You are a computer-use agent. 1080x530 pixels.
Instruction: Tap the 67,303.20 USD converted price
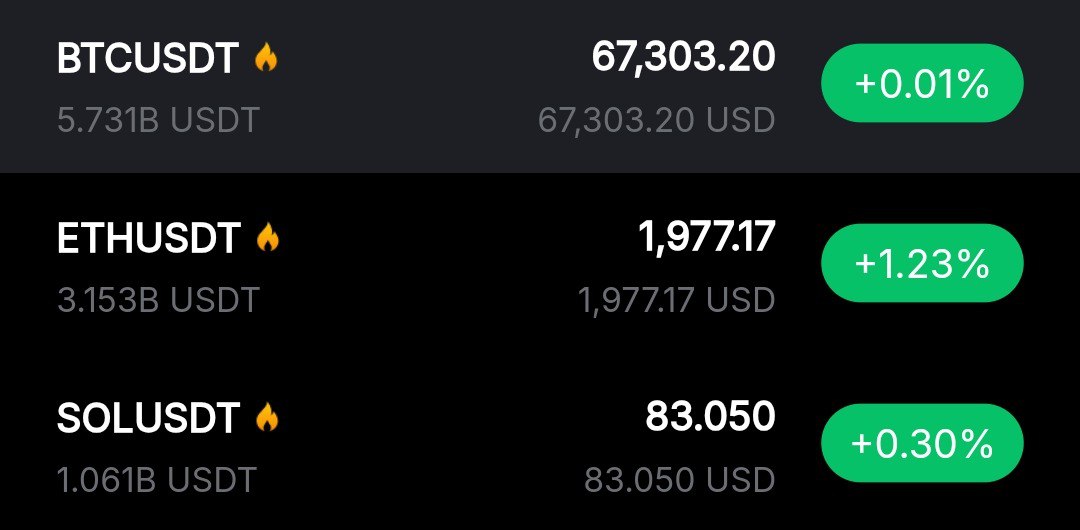[x=656, y=120]
